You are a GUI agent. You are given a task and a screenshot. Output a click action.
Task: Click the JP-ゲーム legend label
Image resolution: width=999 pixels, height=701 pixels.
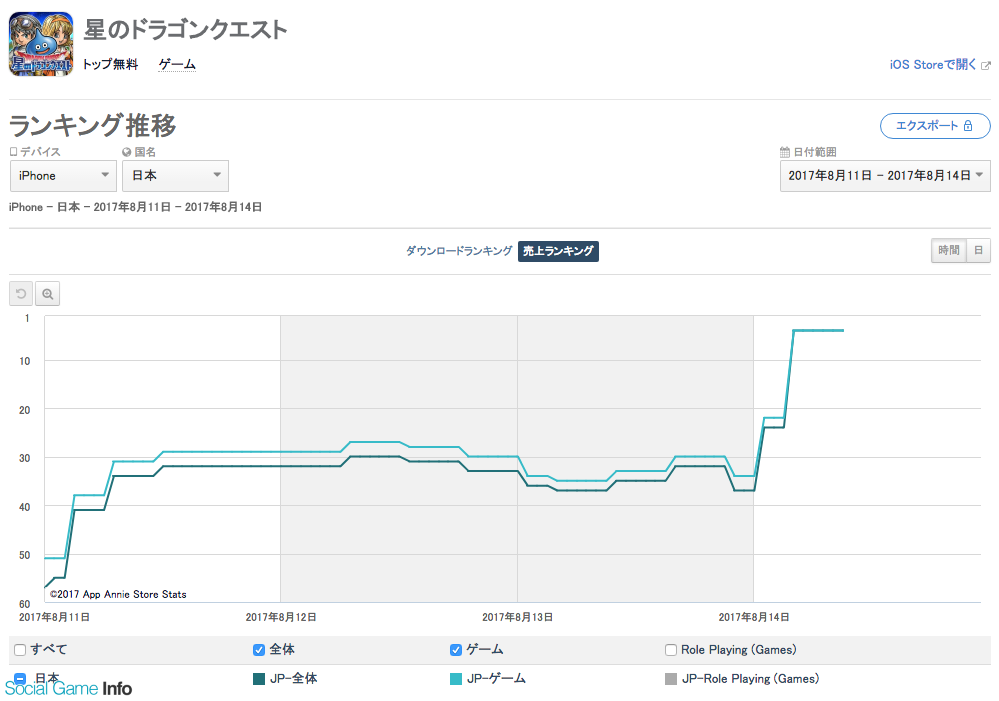(496, 679)
